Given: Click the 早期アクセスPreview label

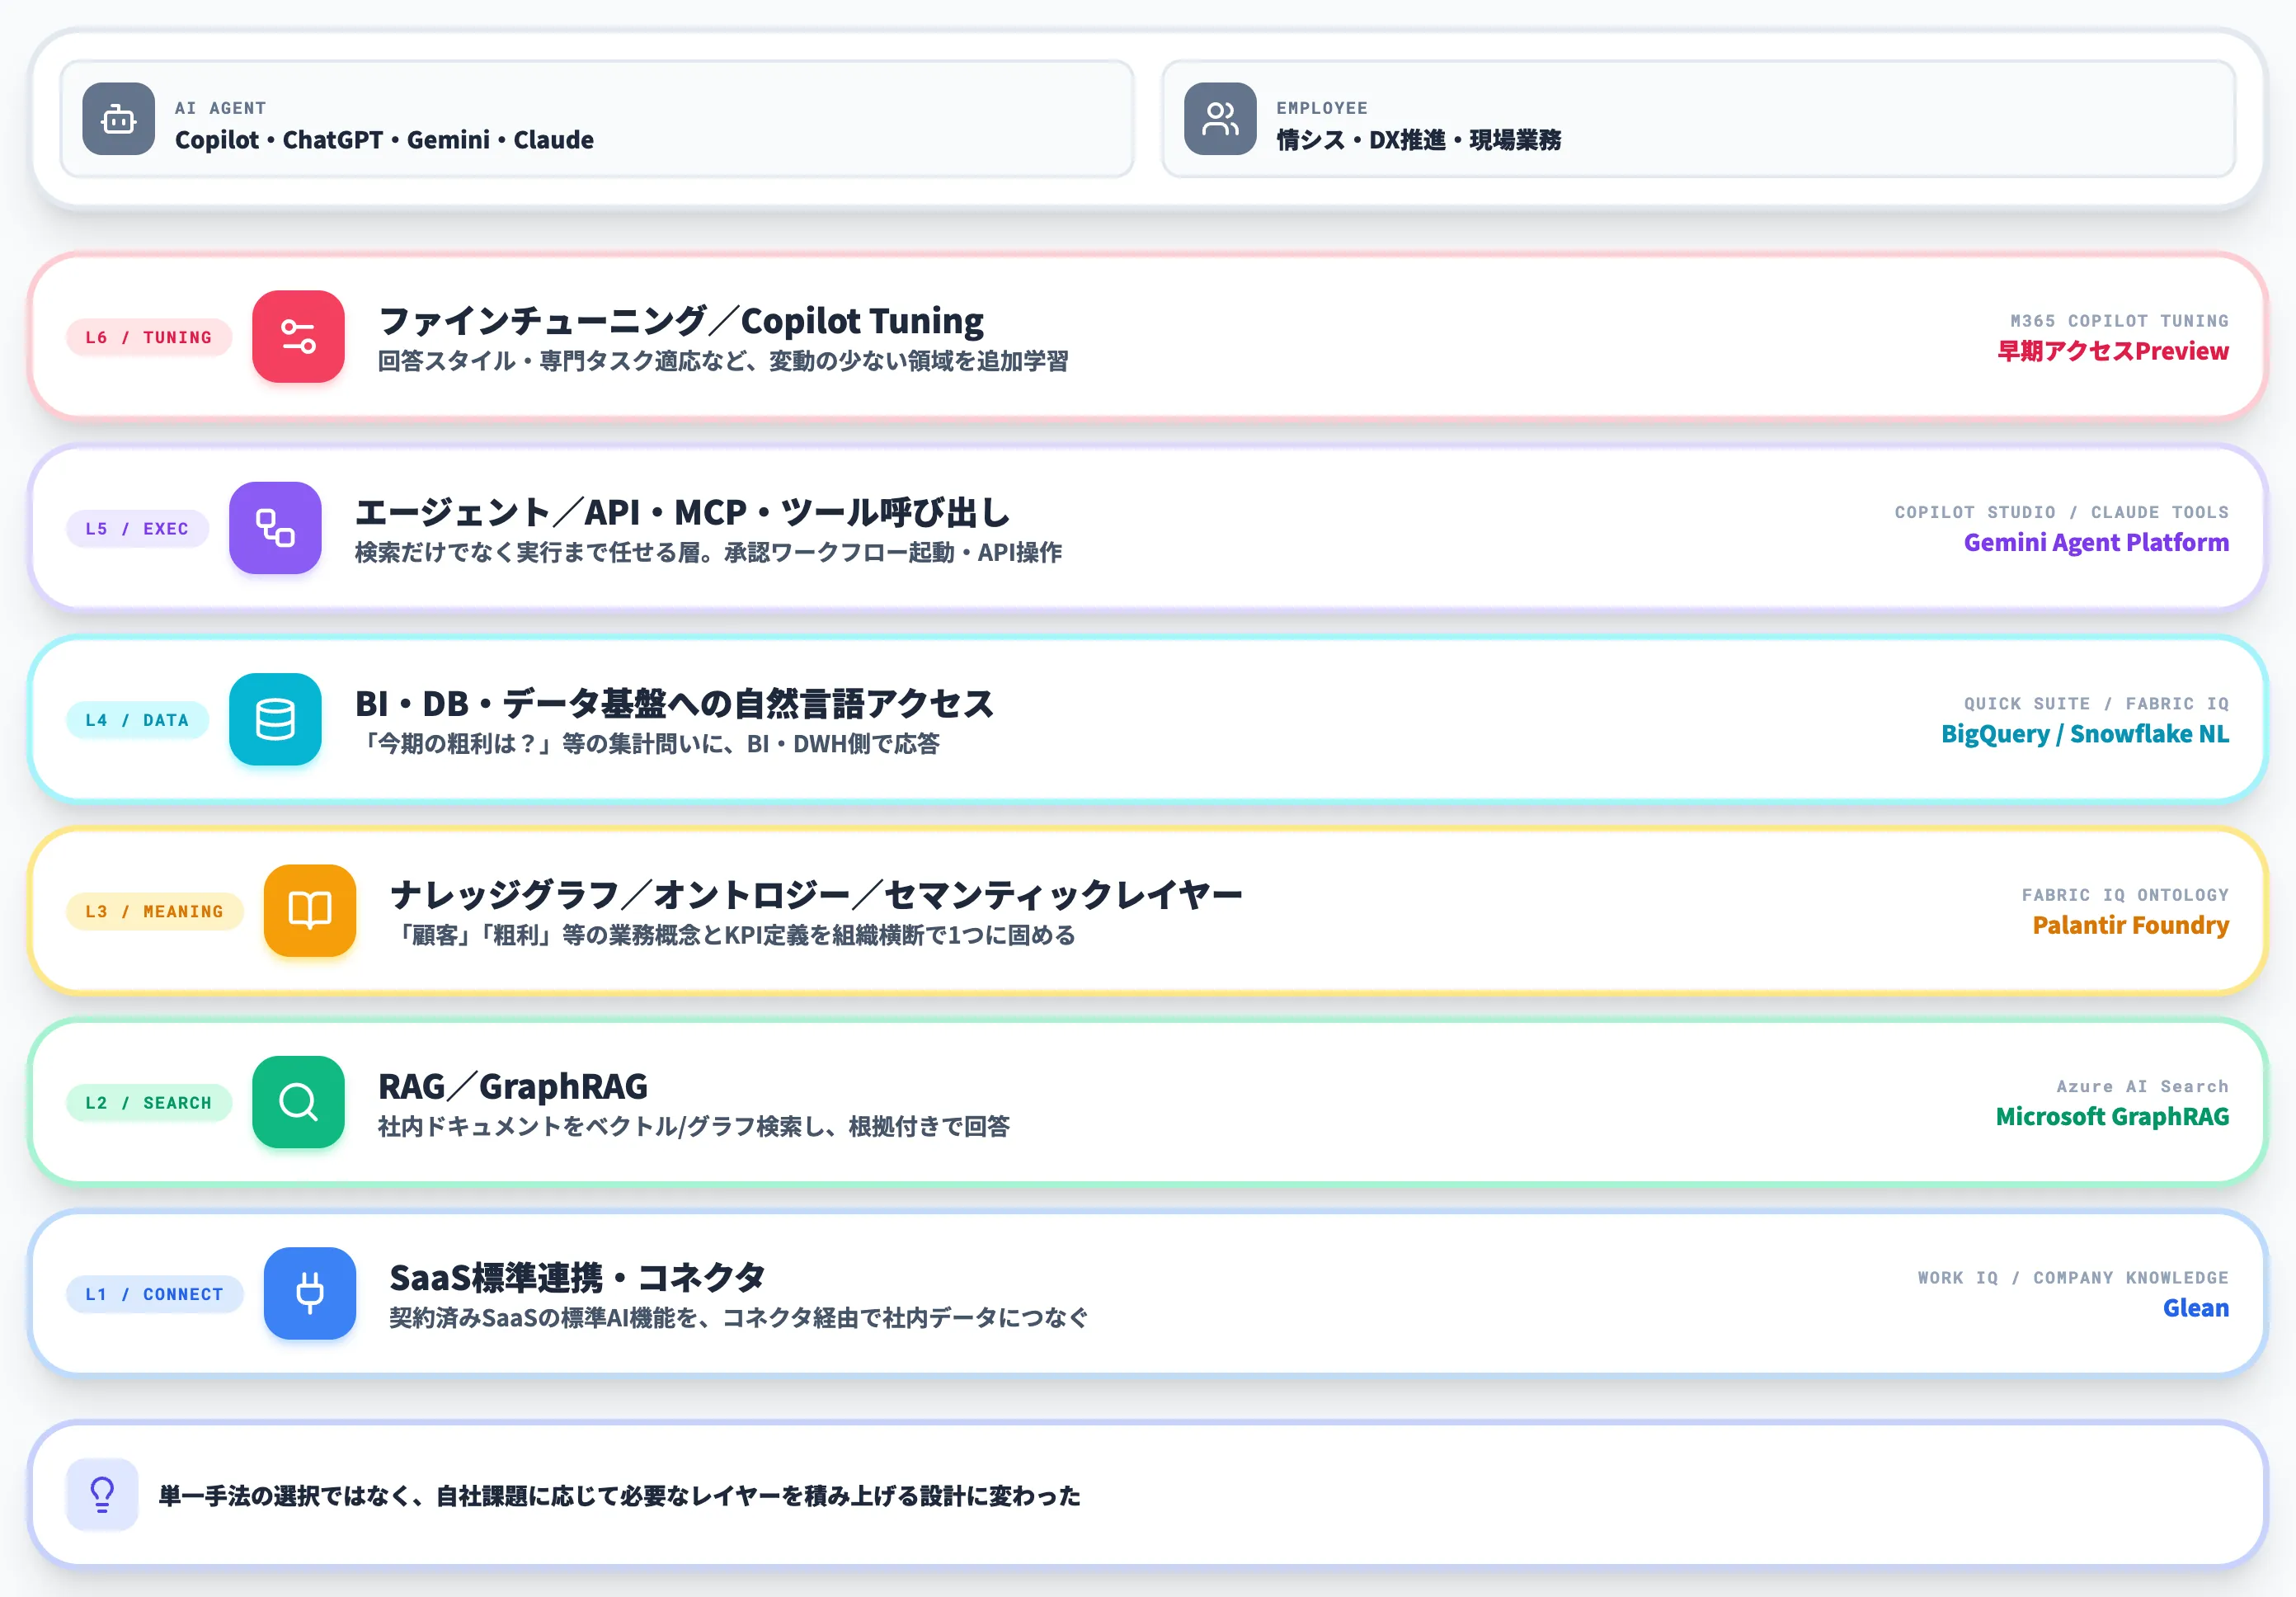Looking at the screenshot, I should 2113,351.
